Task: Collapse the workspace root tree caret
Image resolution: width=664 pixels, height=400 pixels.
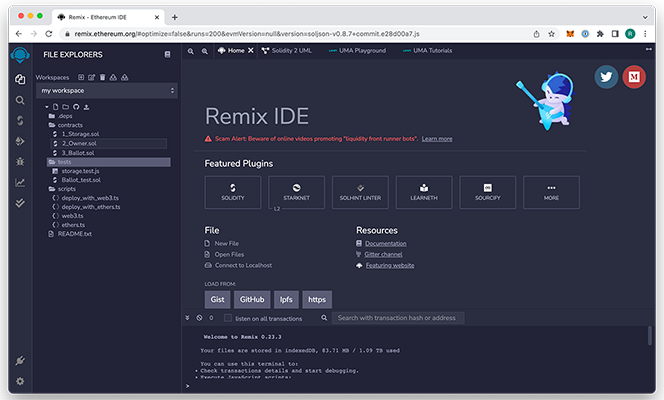Action: click(x=47, y=107)
